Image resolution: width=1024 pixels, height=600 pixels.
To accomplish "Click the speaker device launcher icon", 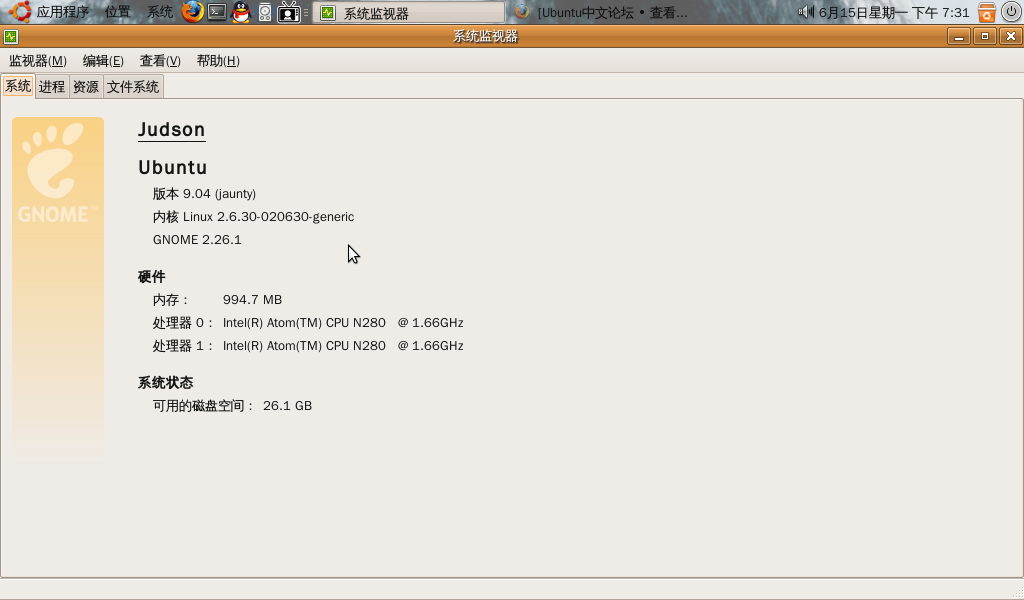I will (x=264, y=12).
